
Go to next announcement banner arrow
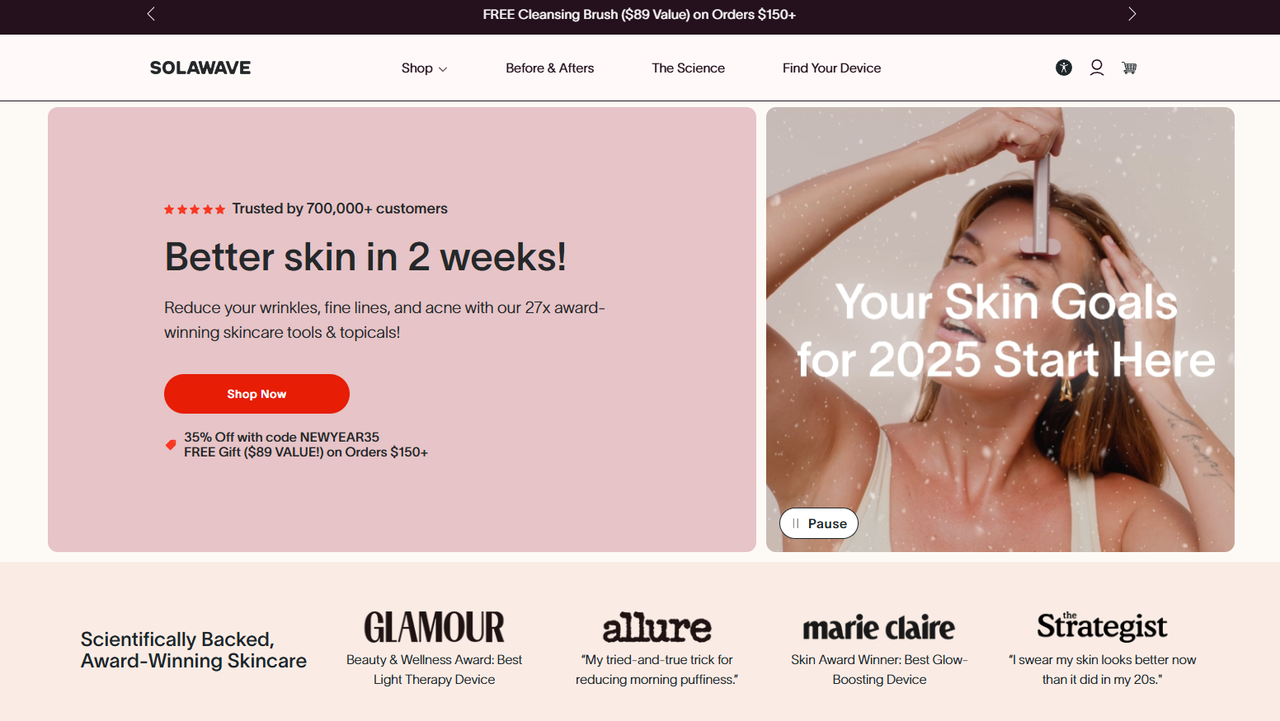(x=1132, y=14)
